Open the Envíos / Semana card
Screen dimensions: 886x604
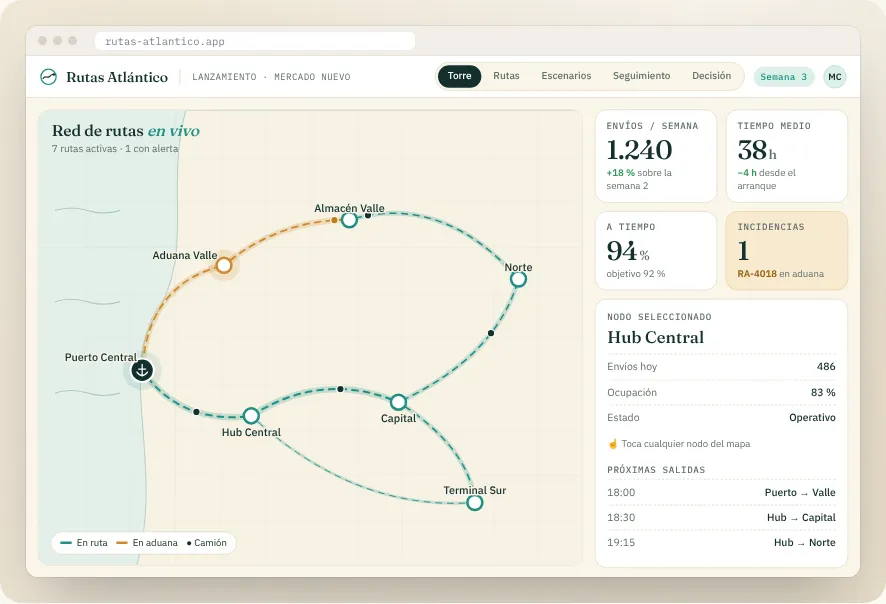point(655,156)
